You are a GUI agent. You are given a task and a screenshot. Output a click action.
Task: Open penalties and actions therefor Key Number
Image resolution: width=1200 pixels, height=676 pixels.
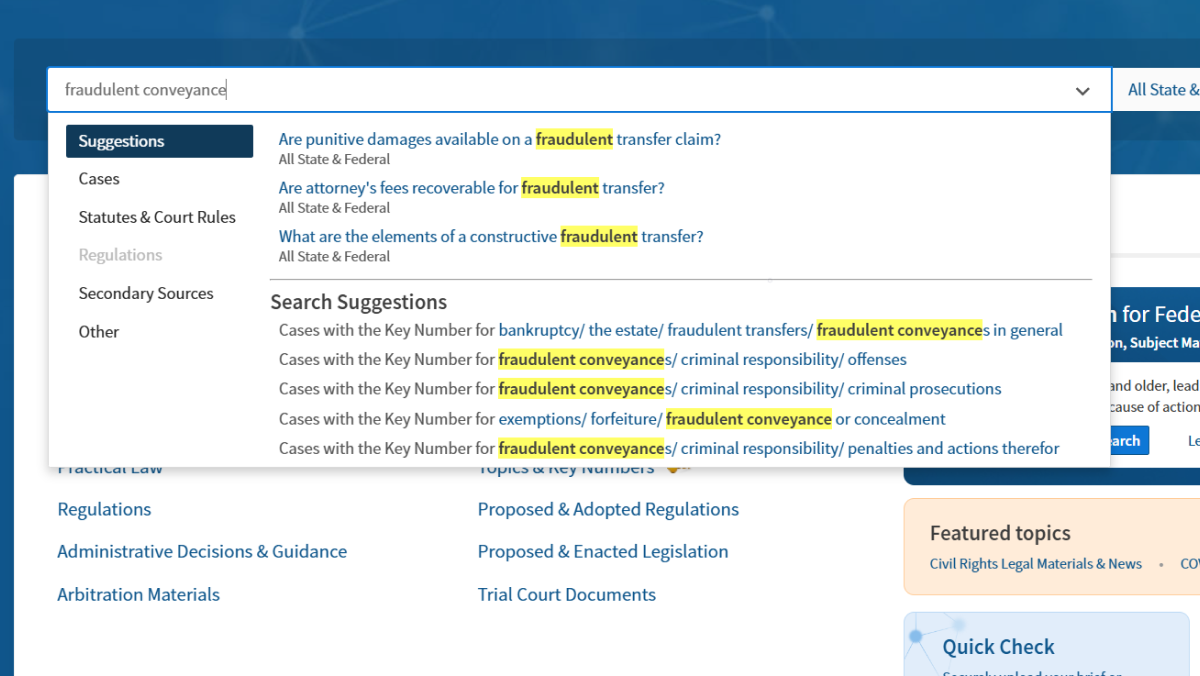(778, 448)
